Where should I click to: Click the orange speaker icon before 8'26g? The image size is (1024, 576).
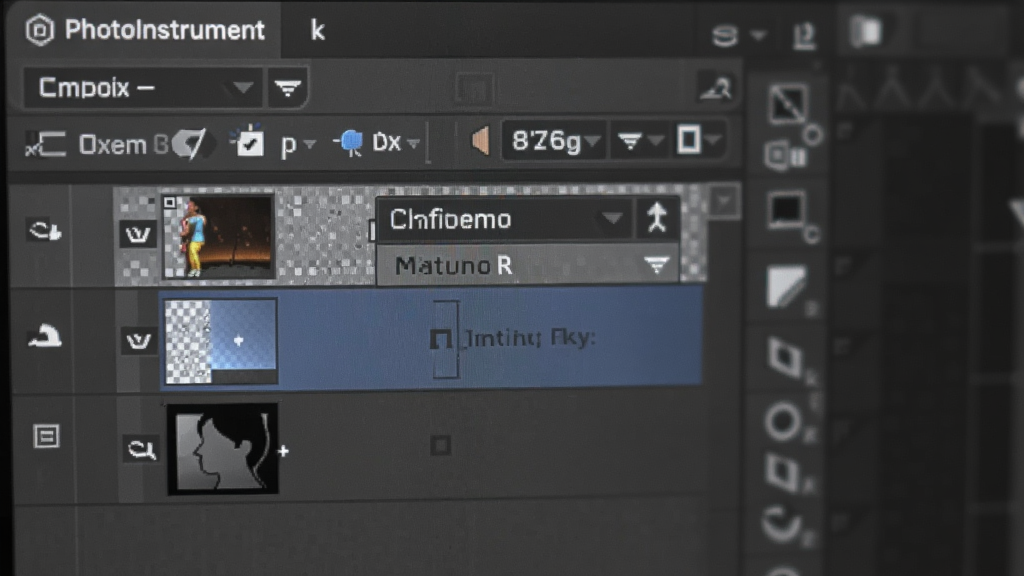tap(481, 140)
